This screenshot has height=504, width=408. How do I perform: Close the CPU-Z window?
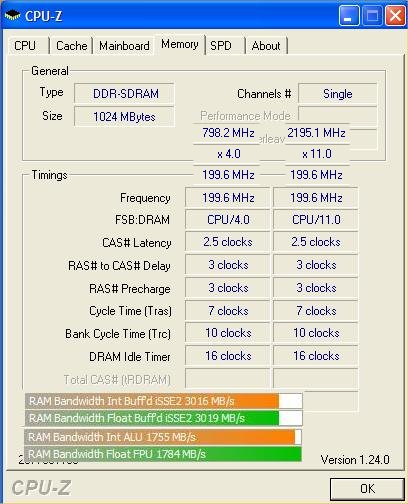point(395,15)
